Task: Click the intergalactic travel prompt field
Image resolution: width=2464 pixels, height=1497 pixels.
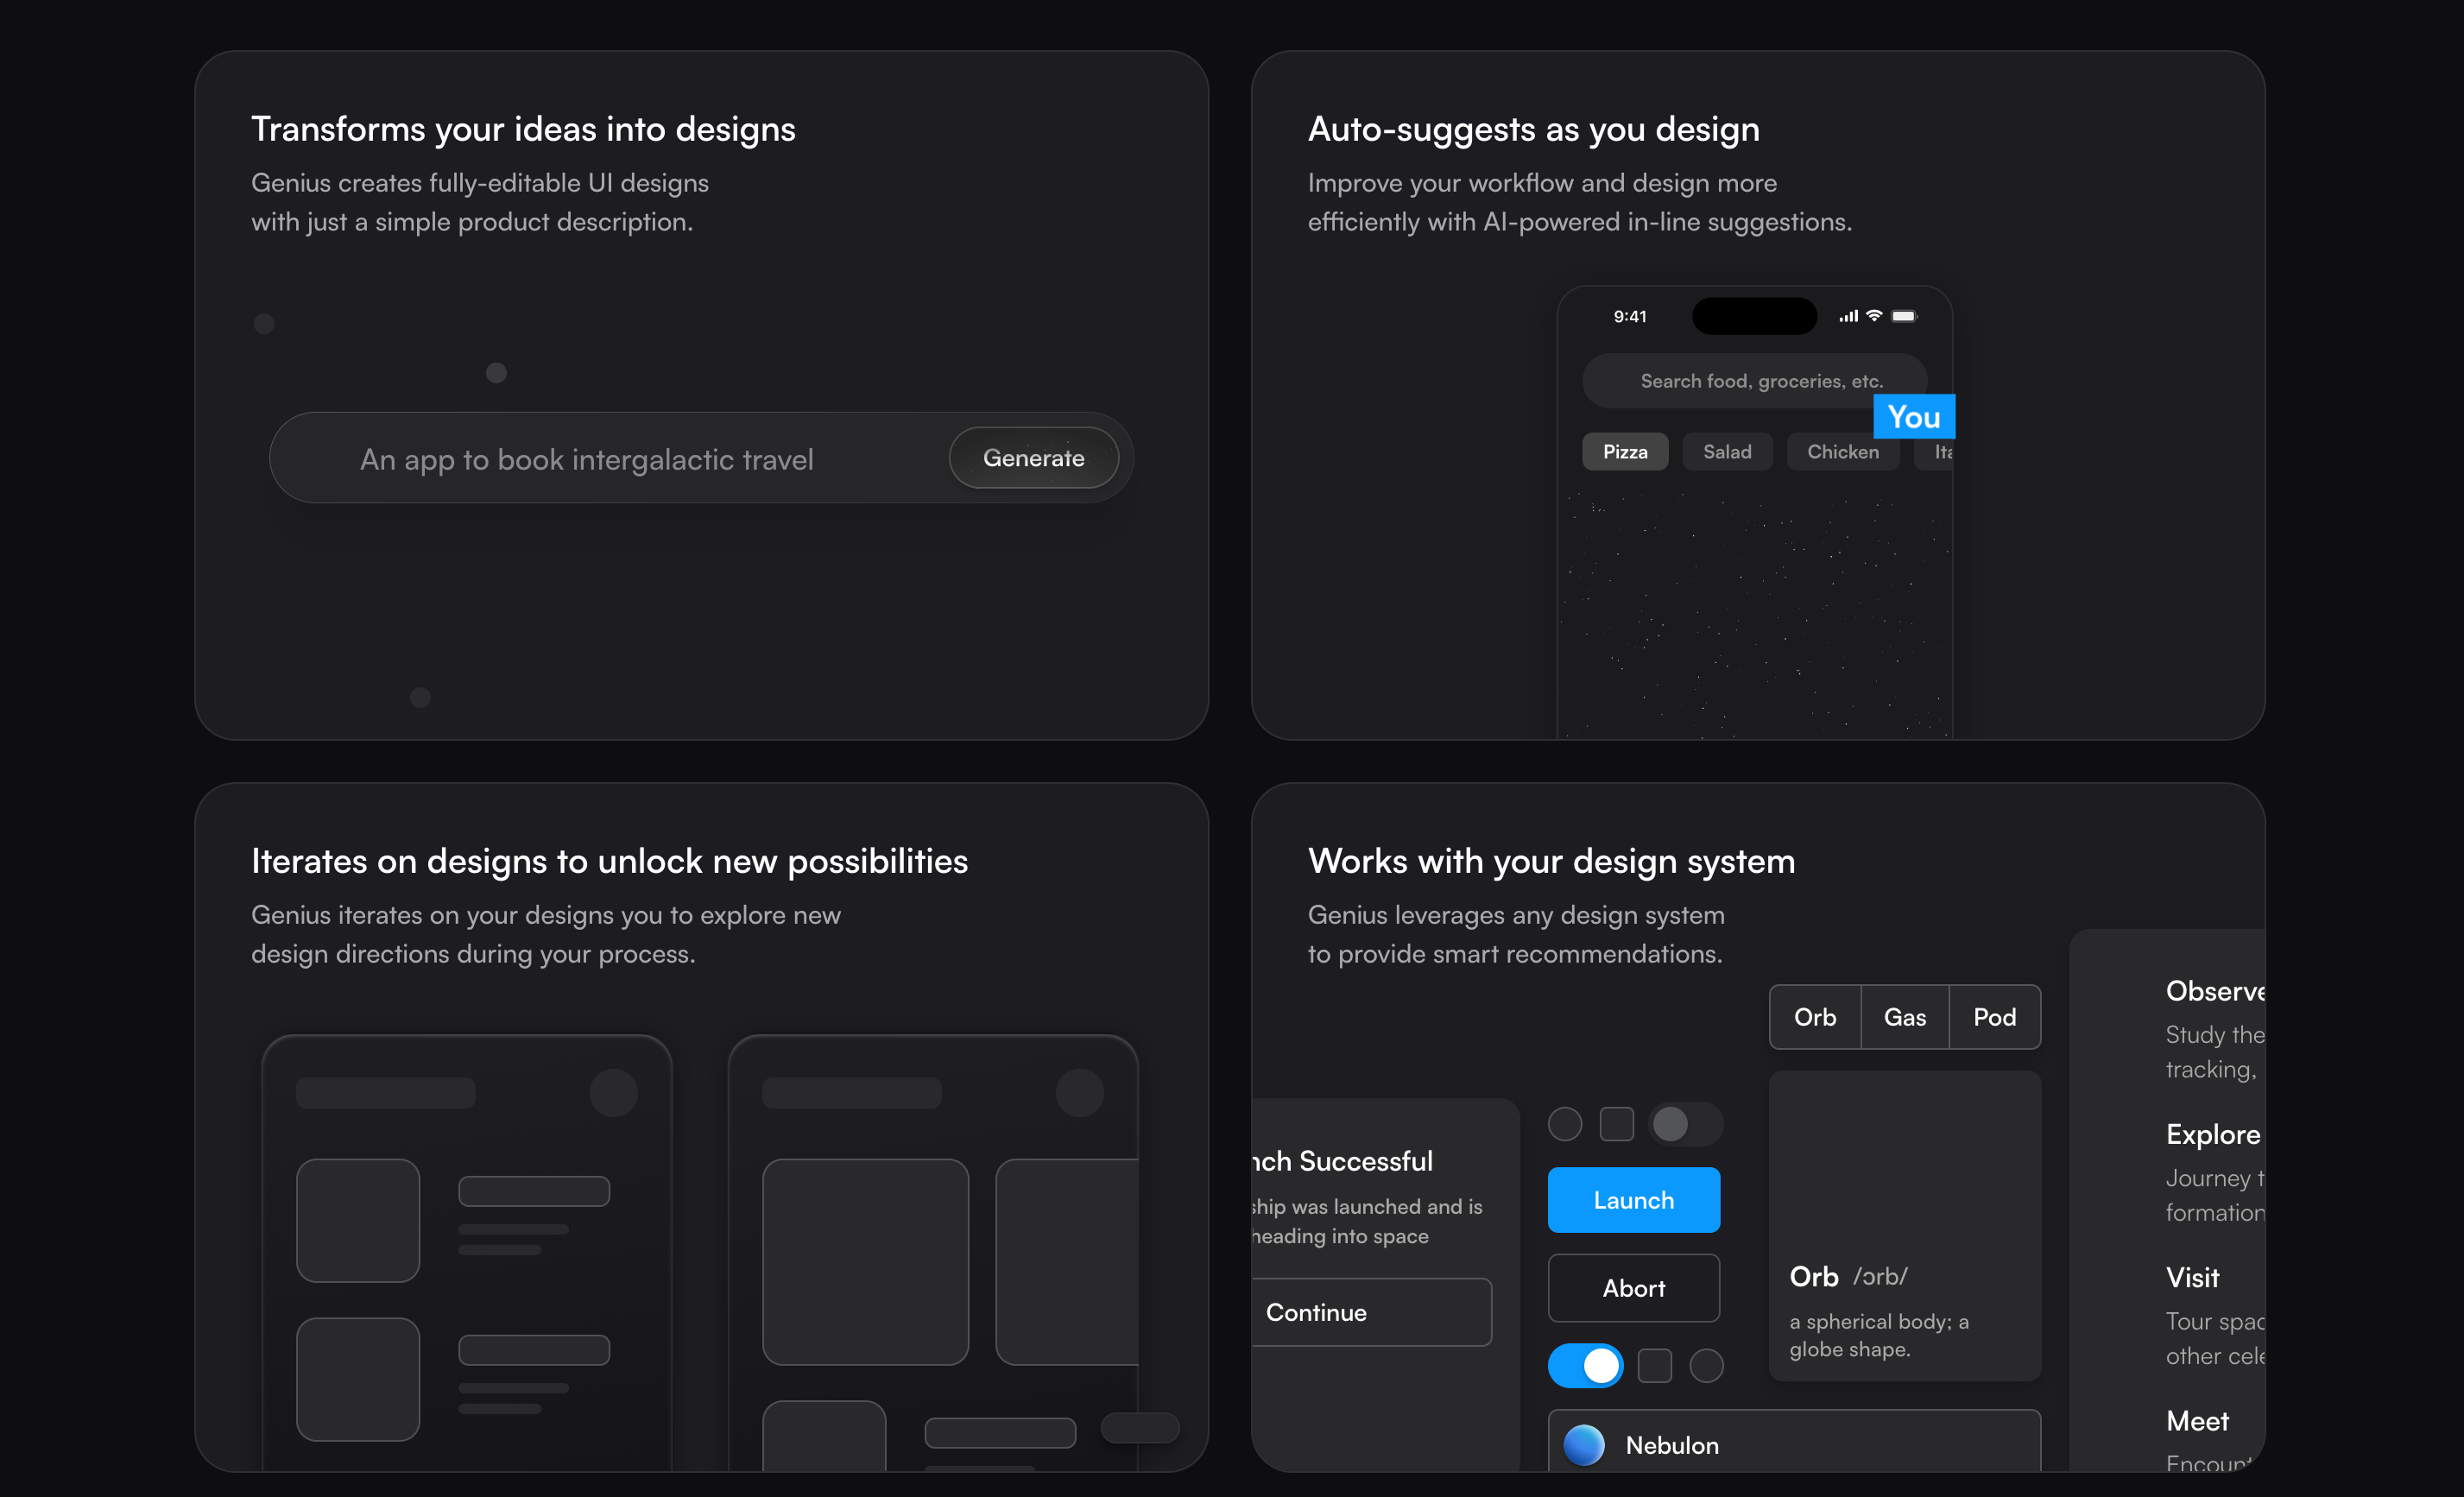Action: click(x=586, y=459)
